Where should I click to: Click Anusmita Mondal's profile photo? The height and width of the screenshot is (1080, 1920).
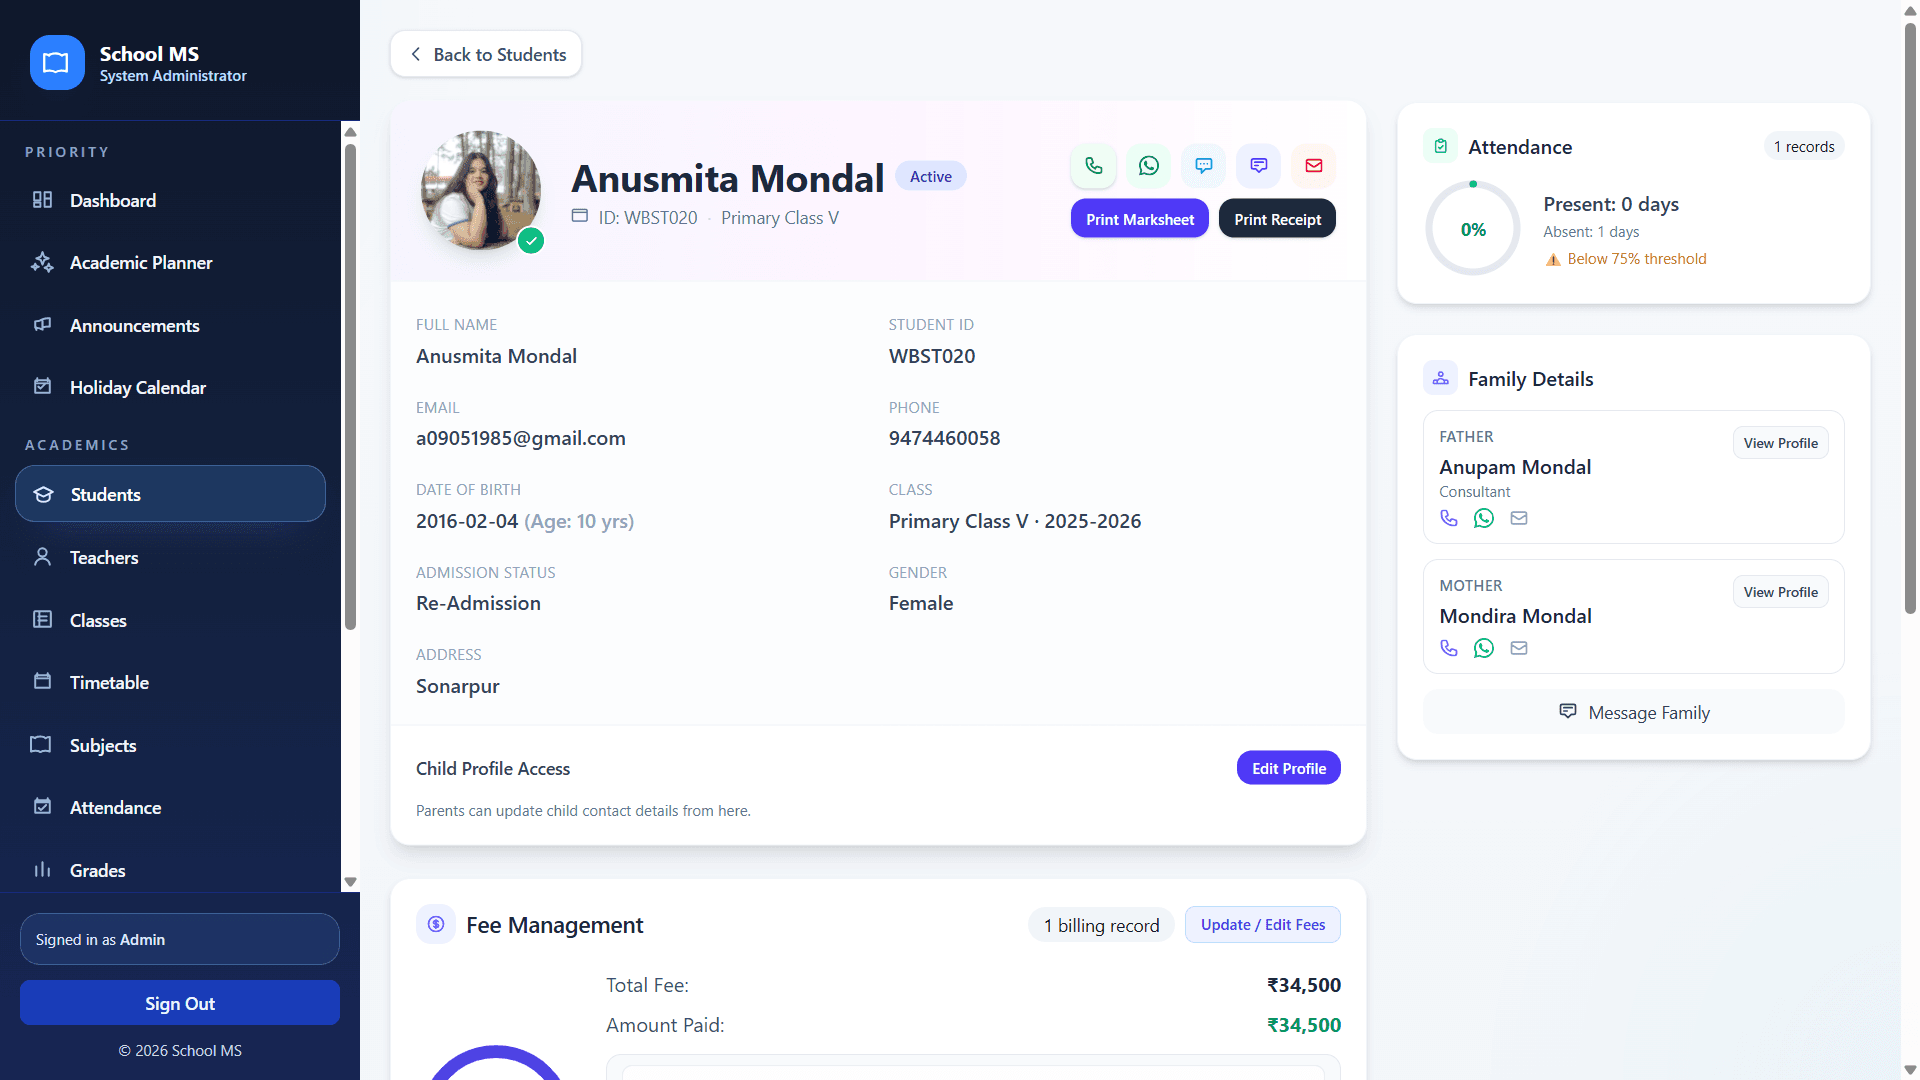click(481, 190)
